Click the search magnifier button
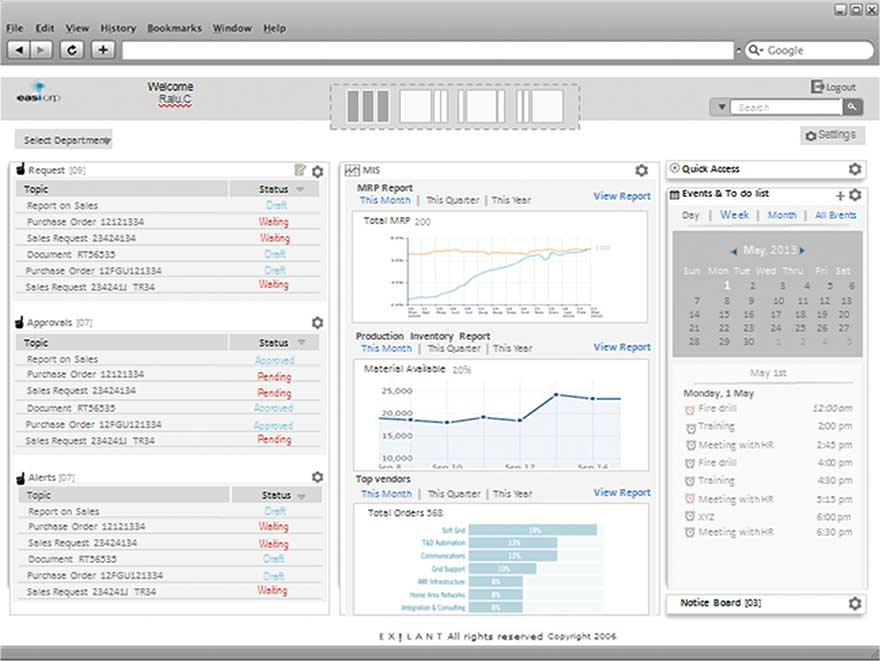Screen dimensions: 880x661 click(x=851, y=107)
